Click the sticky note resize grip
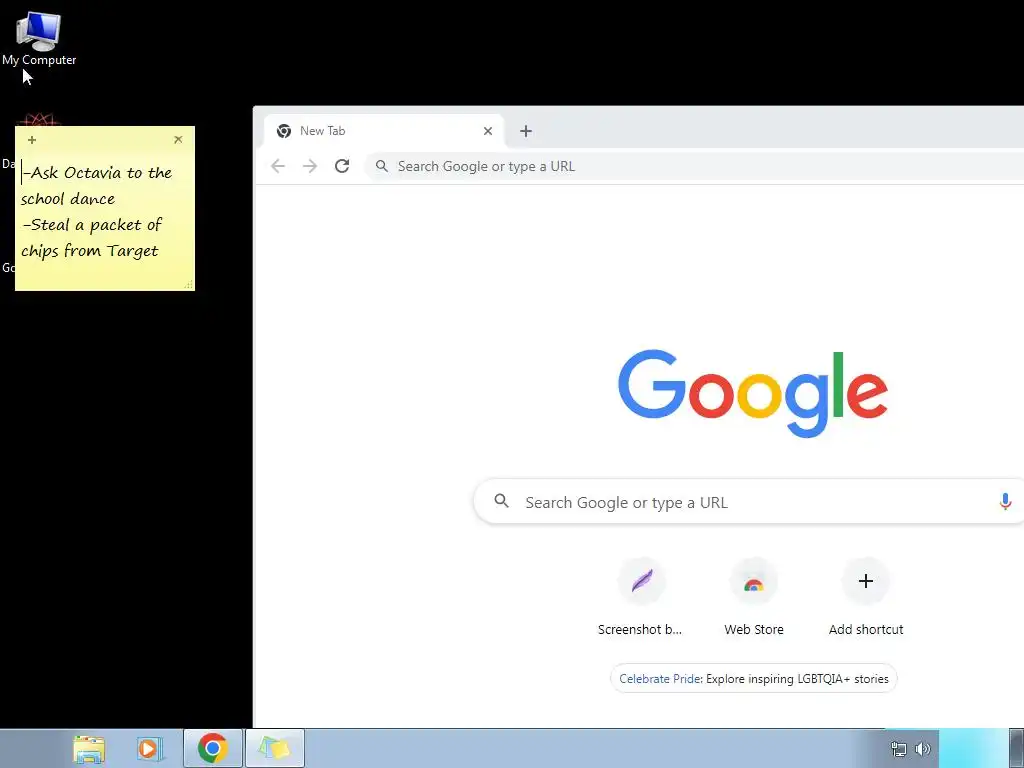 pyautogui.click(x=189, y=285)
